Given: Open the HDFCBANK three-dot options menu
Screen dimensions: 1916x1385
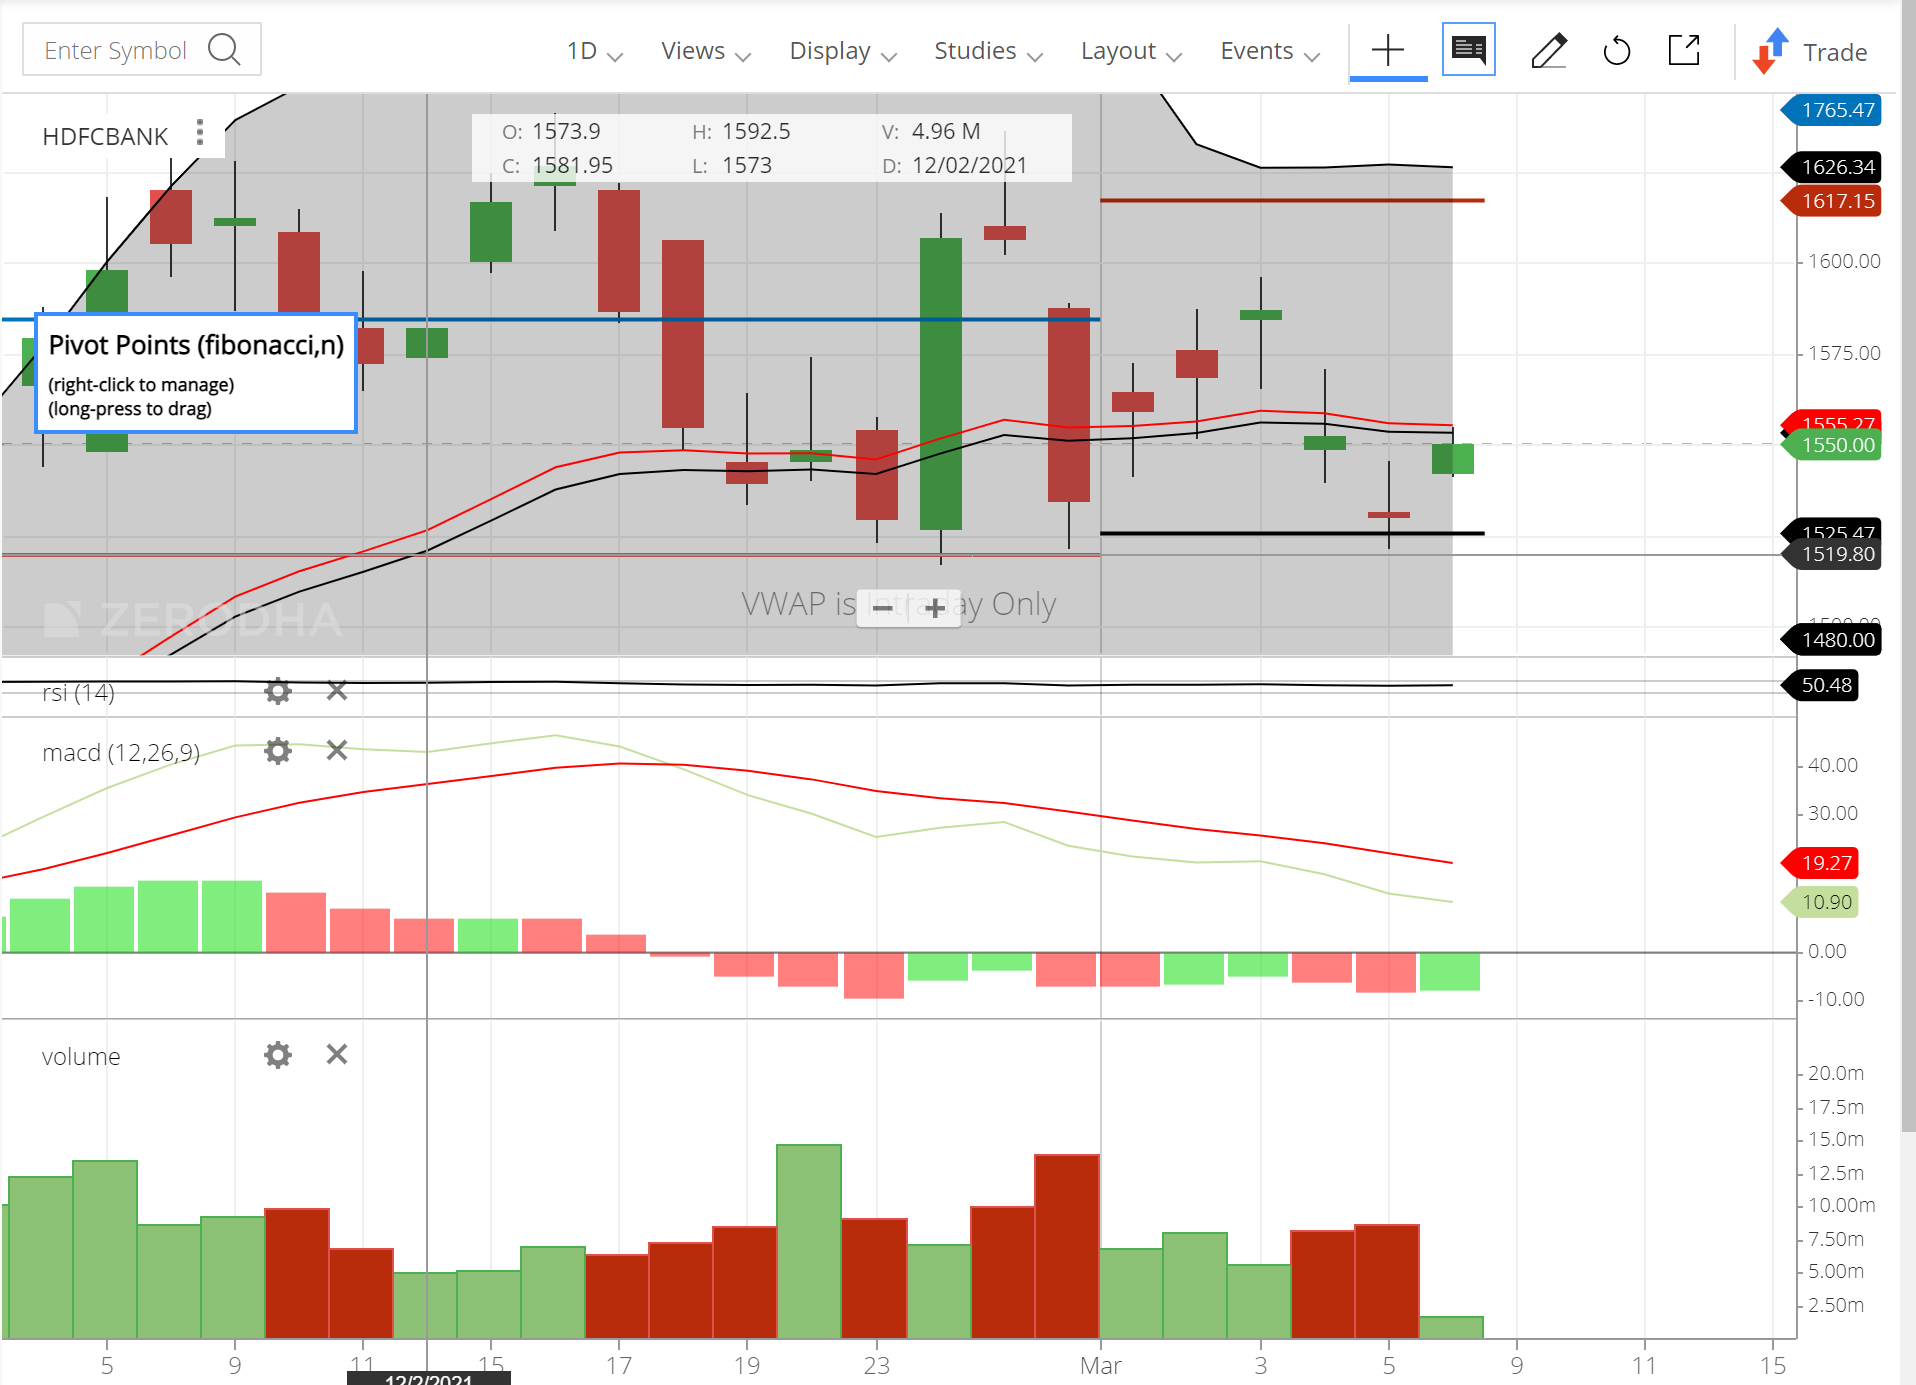Looking at the screenshot, I should 200,132.
